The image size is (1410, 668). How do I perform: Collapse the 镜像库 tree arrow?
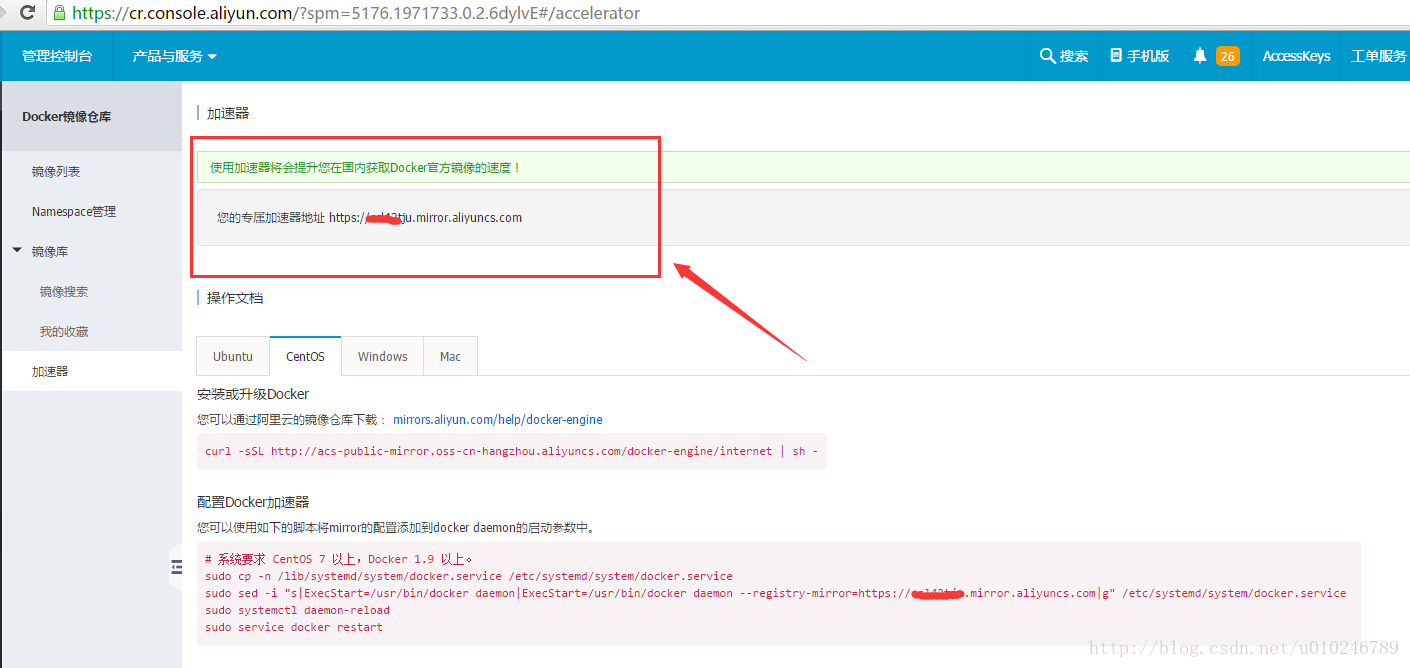pyautogui.click(x=17, y=251)
